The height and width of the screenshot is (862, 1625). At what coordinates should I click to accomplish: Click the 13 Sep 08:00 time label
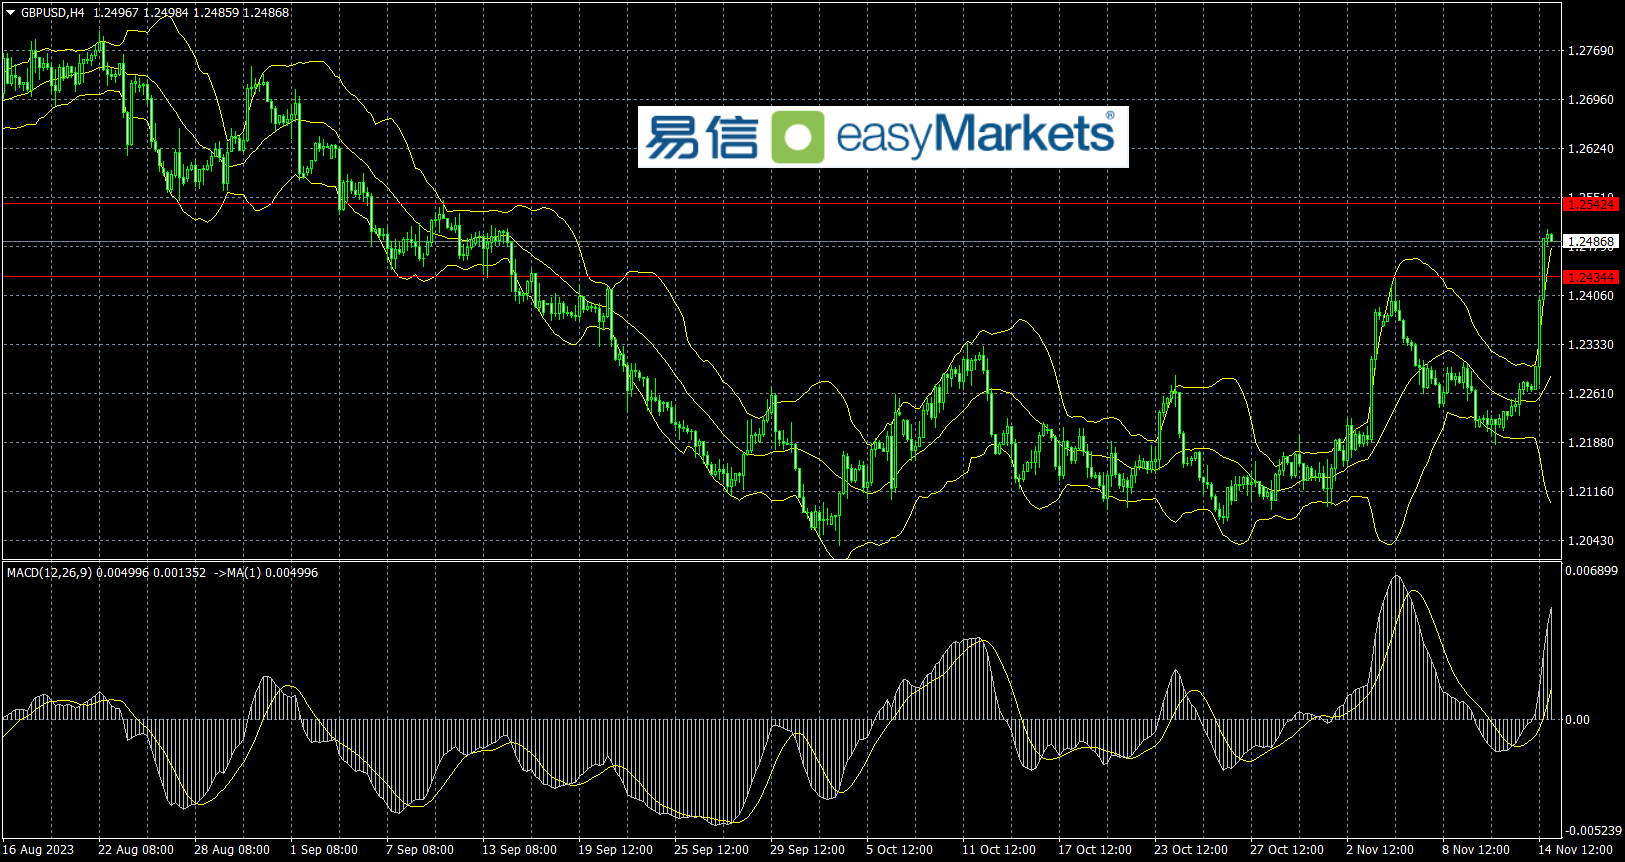[520, 850]
